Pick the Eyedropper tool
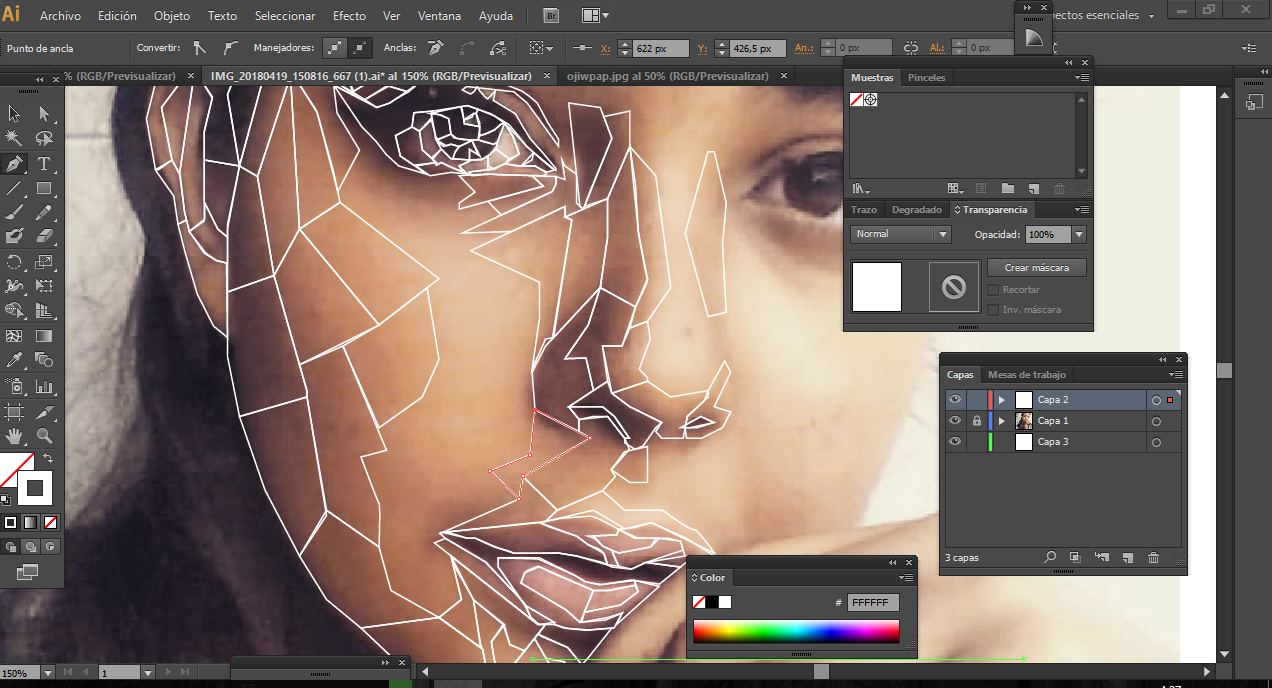Screen dimensions: 1272x688 point(14,361)
